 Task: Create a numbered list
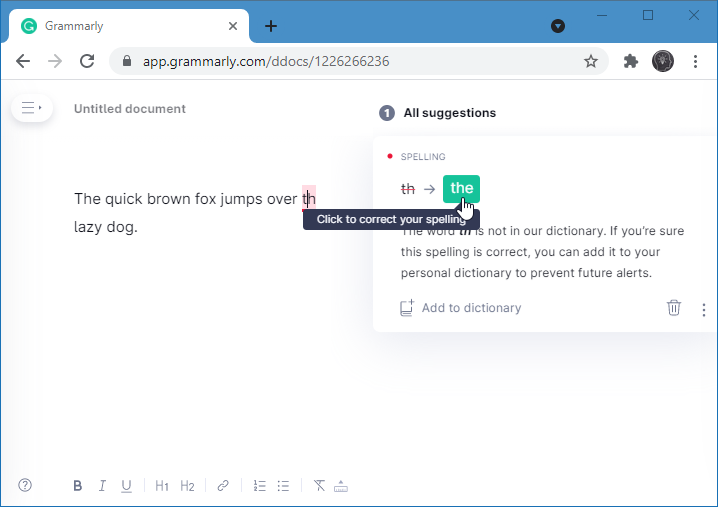pyautogui.click(x=260, y=485)
